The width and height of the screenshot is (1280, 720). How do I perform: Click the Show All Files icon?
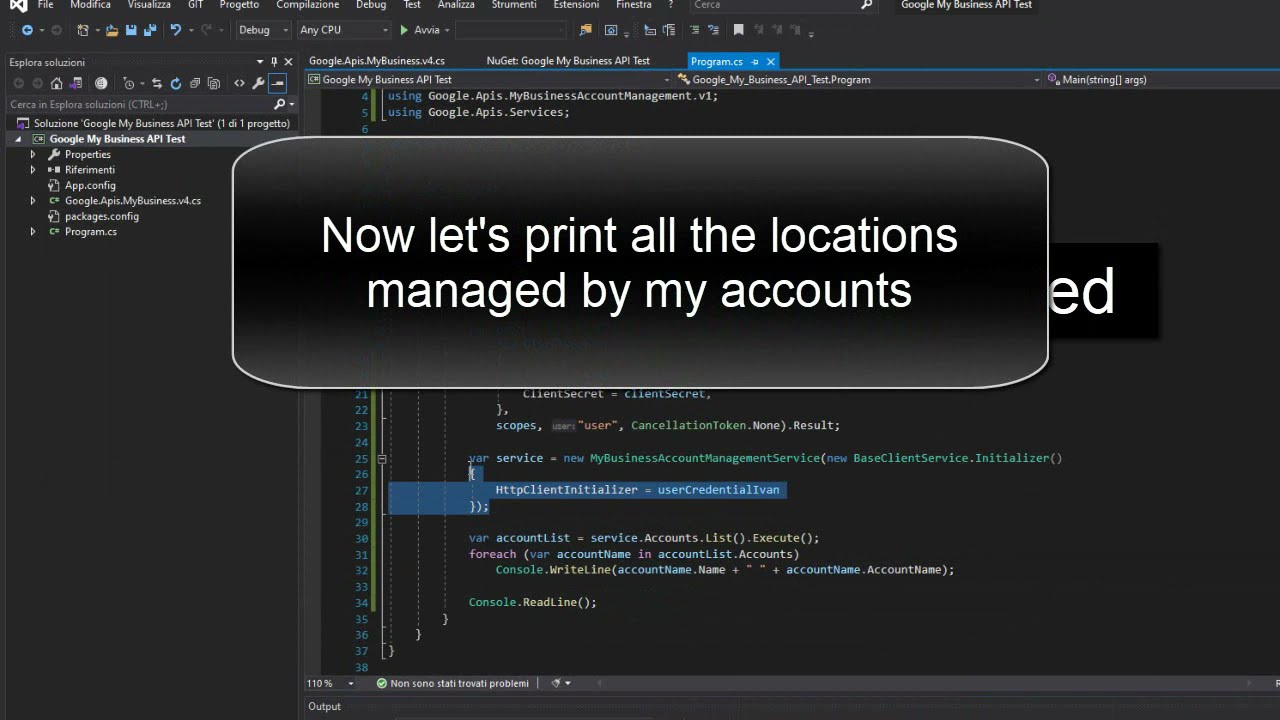tap(213, 83)
